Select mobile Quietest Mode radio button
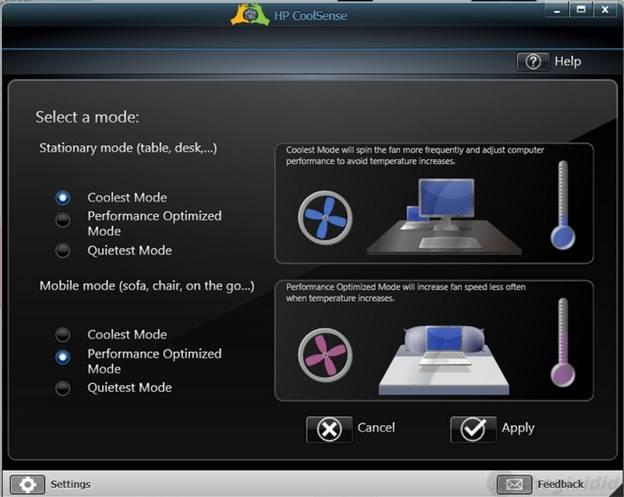This screenshot has height=497, width=624. pyautogui.click(x=62, y=388)
